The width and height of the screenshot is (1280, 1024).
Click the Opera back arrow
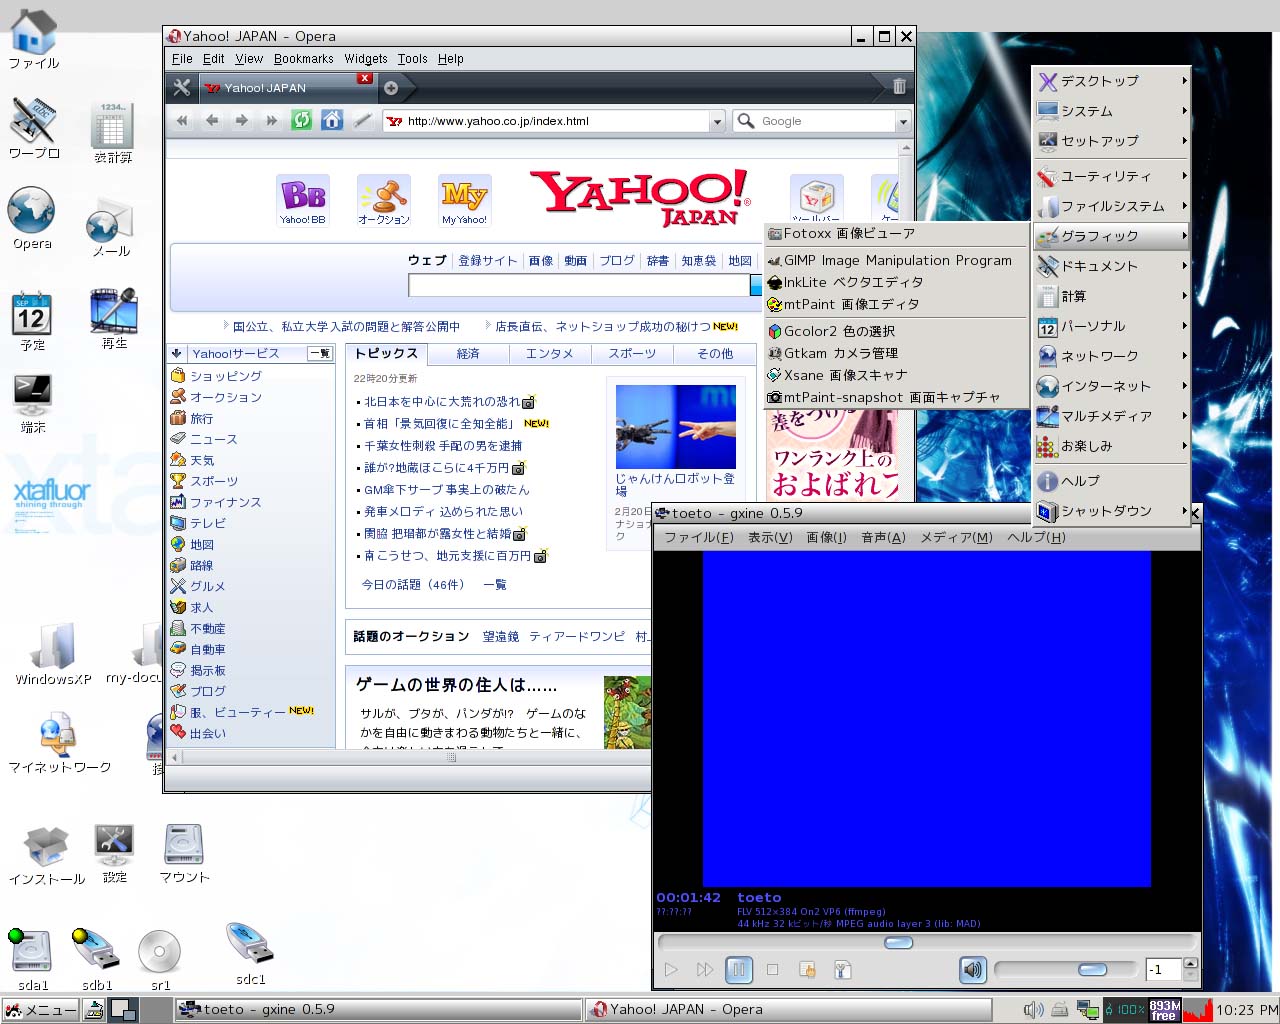tap(212, 120)
